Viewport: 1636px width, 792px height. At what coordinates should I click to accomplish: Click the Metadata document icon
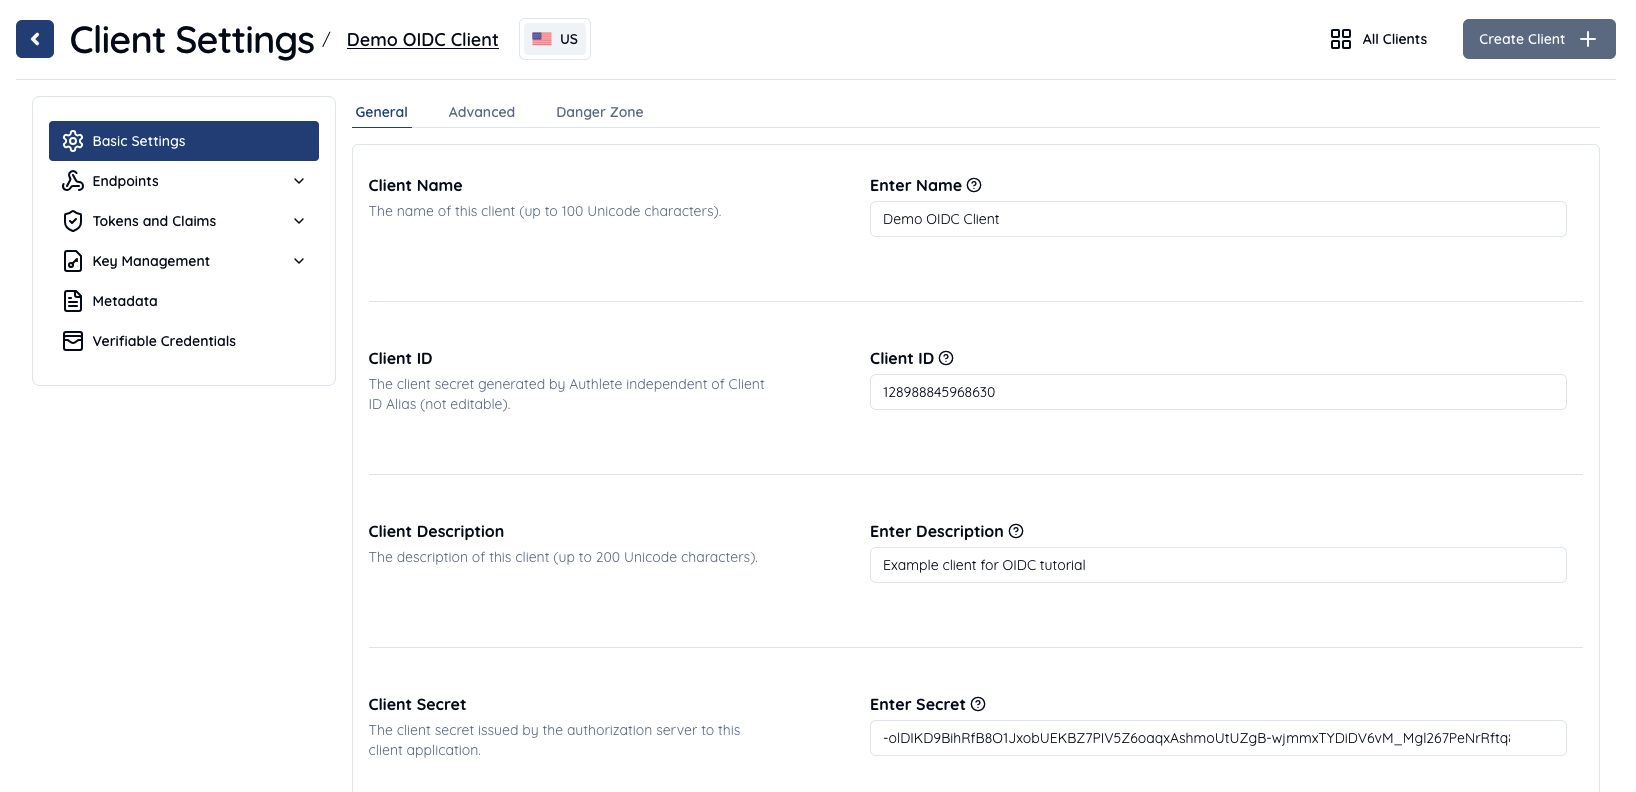point(73,301)
